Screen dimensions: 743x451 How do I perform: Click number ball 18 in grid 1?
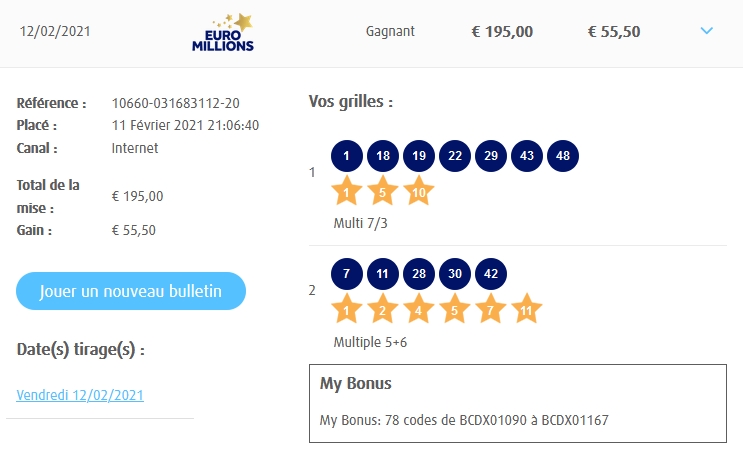pos(382,156)
